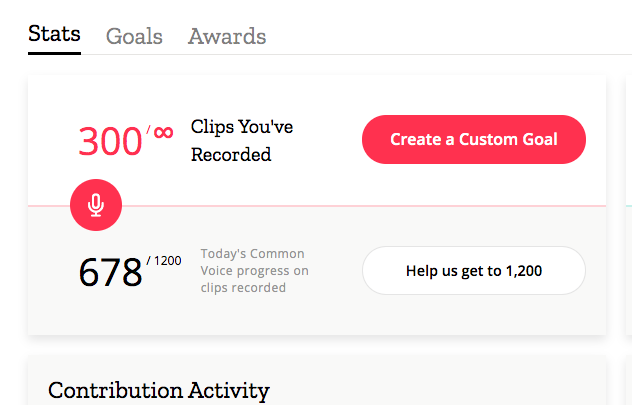The image size is (632, 405).
Task: Select the Awards tab
Action: 227,36
